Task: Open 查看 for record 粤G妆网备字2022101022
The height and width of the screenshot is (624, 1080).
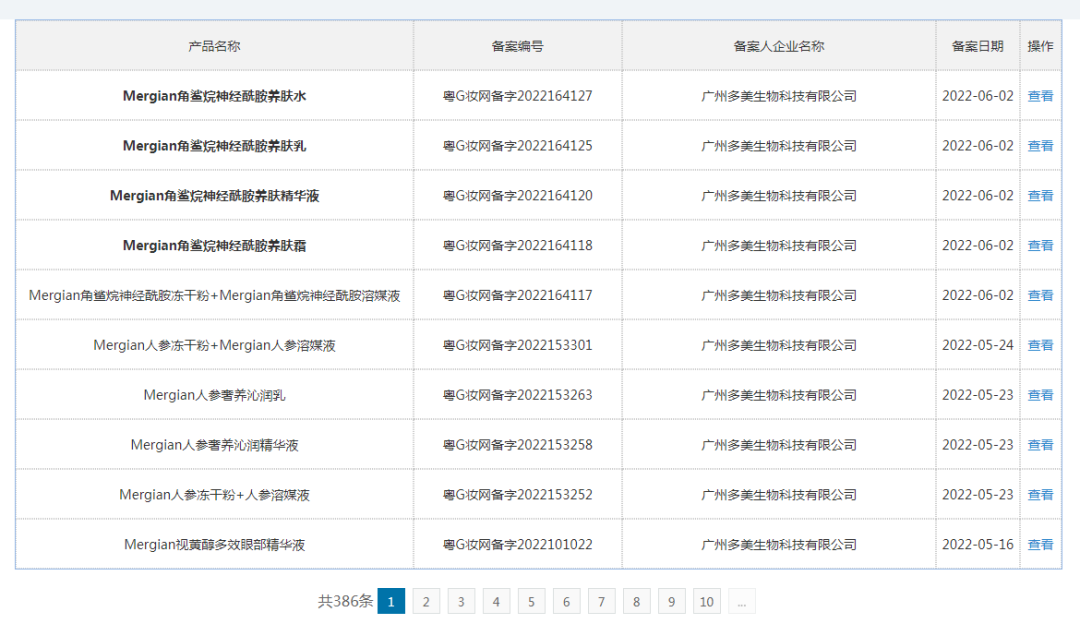Action: [x=1040, y=544]
